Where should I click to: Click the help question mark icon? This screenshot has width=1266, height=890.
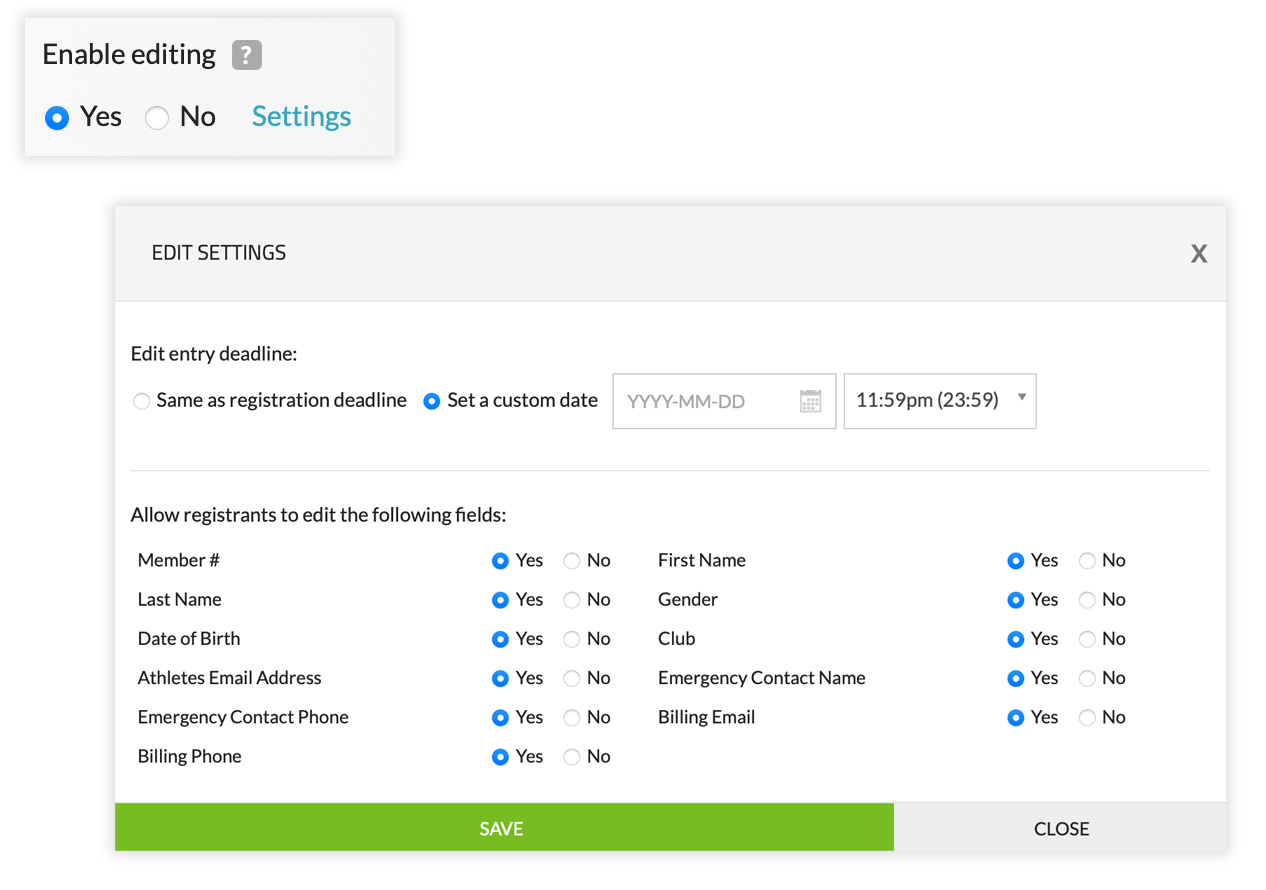246,55
